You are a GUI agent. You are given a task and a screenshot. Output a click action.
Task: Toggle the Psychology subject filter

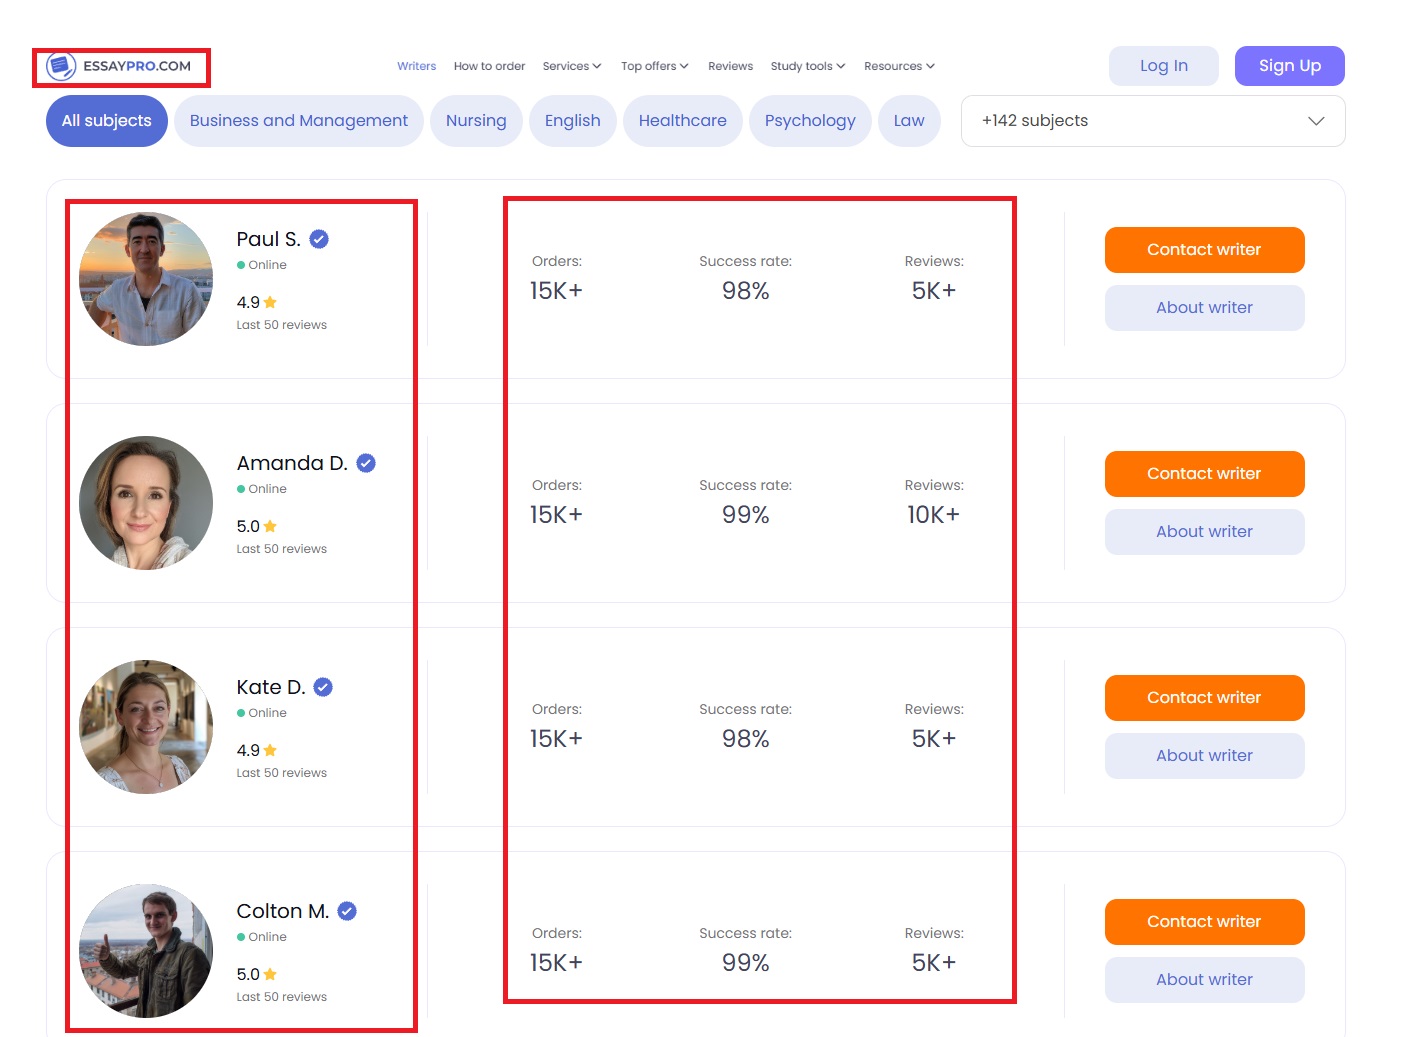[x=810, y=121]
